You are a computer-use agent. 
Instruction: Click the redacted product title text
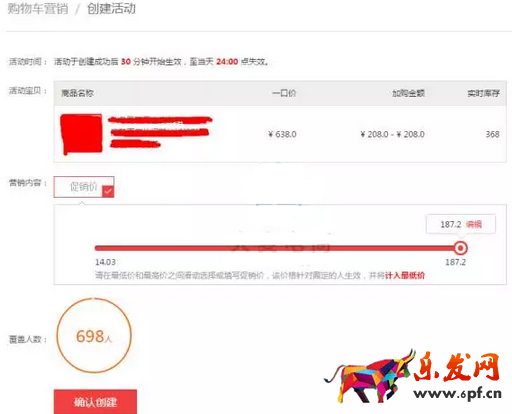pos(160,132)
